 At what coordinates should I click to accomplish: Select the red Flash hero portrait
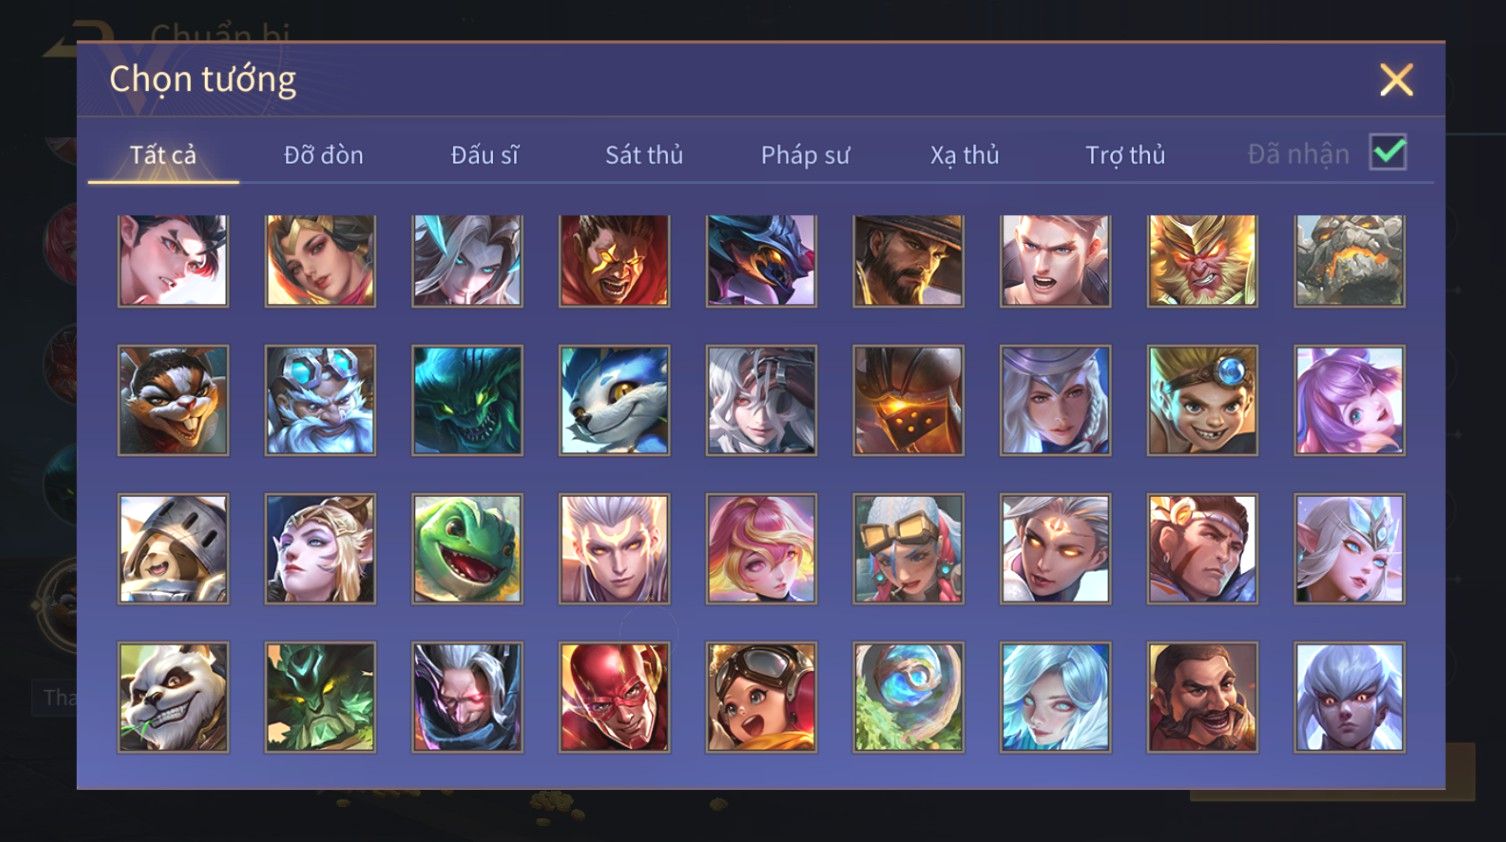(x=614, y=697)
